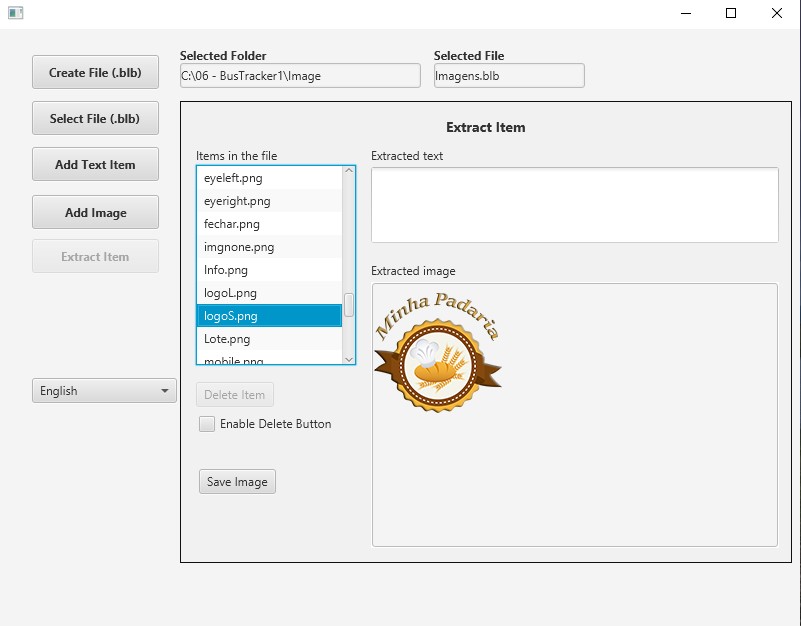Click the list scrollbar up arrow

349,171
